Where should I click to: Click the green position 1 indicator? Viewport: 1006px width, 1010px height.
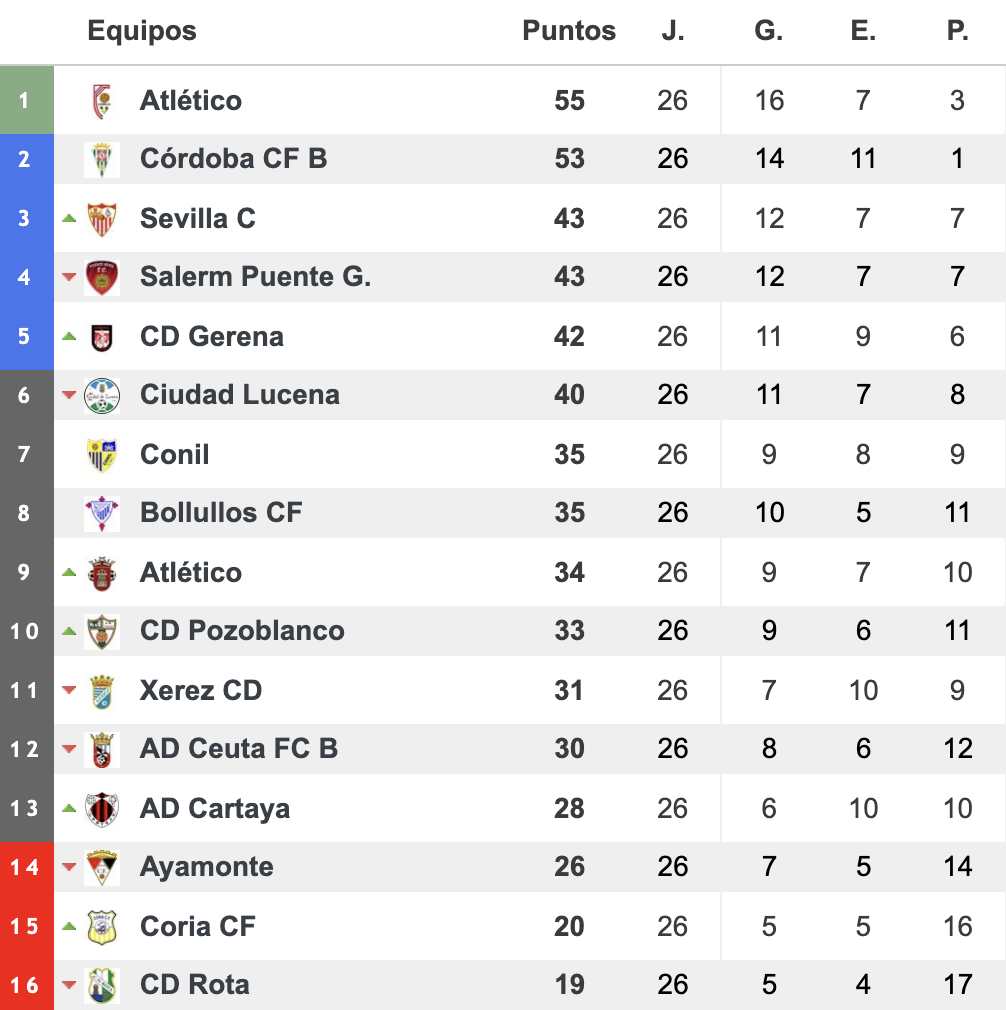(26, 100)
